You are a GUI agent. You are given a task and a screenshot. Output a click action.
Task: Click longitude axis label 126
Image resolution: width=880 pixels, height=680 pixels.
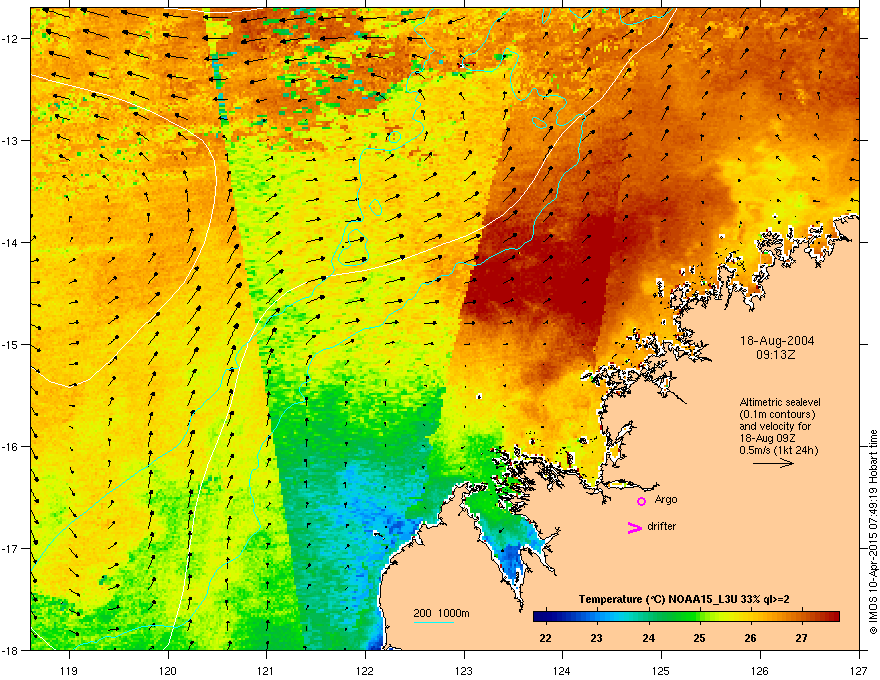(760, 670)
